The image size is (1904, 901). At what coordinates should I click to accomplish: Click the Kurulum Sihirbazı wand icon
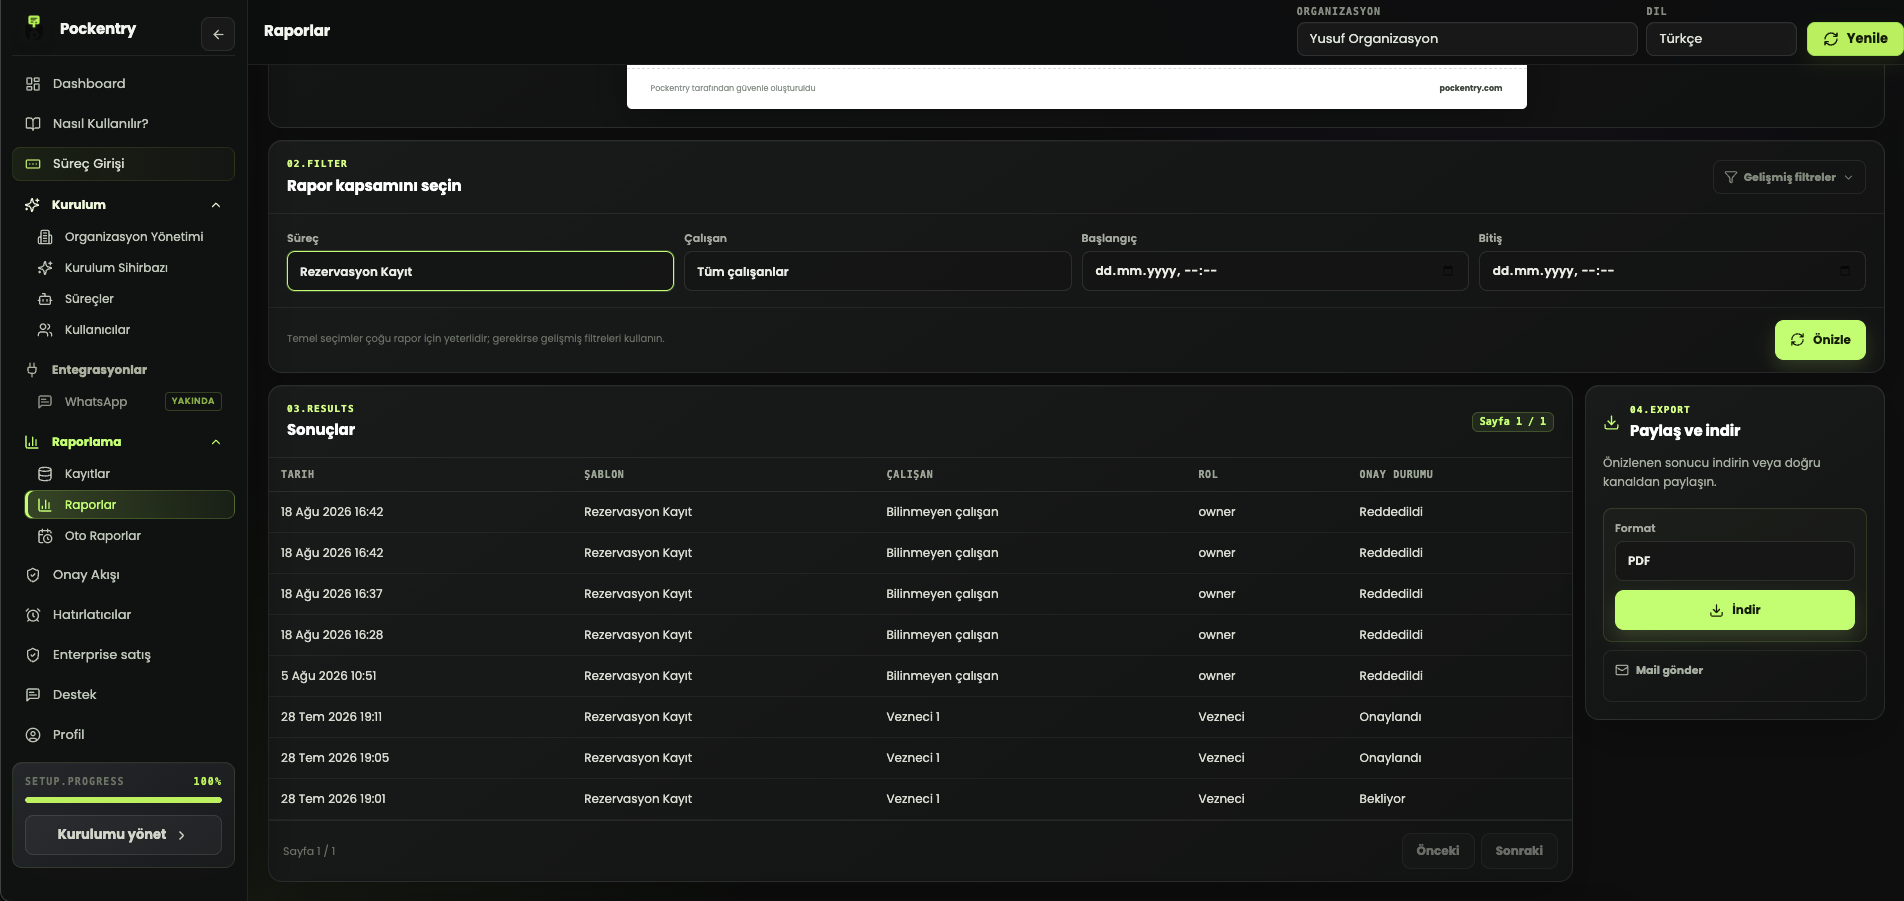(x=45, y=268)
